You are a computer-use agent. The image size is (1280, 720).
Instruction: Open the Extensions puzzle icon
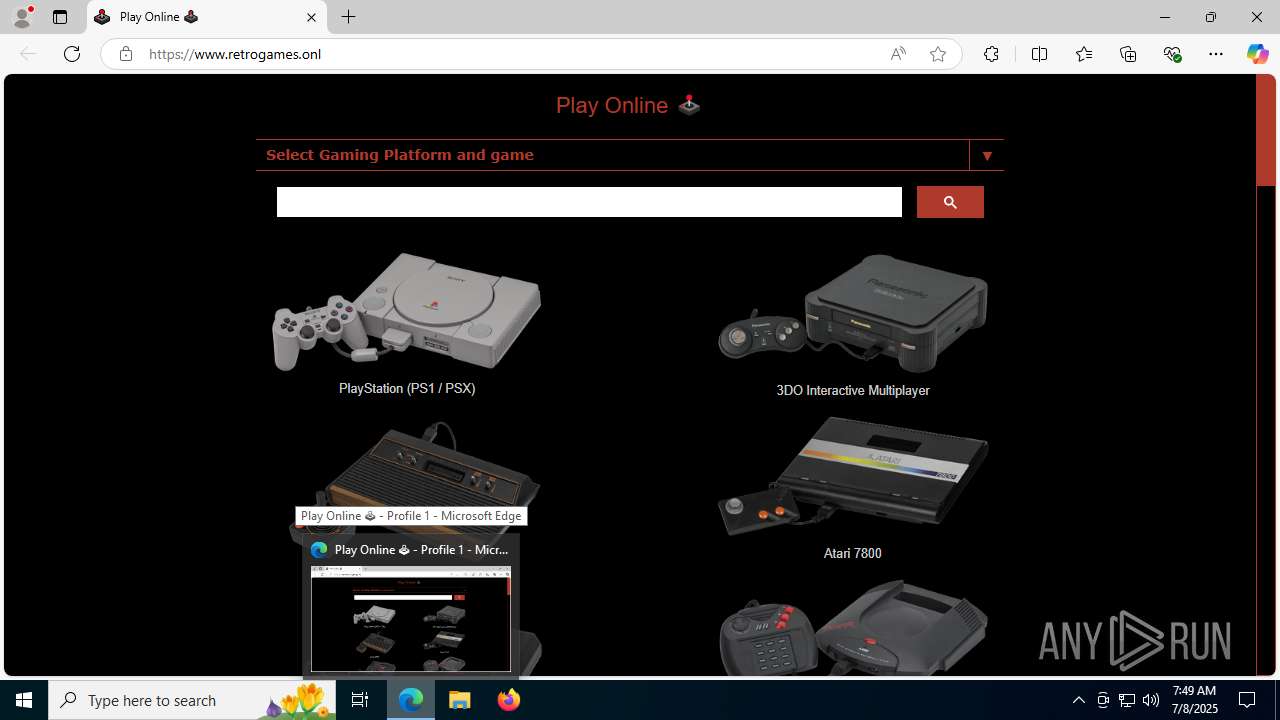tap(991, 54)
